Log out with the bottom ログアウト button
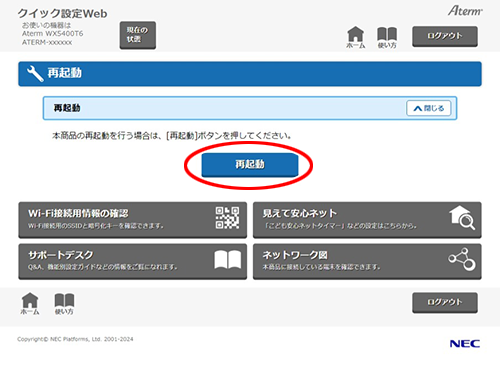500x369 pixels. click(445, 302)
